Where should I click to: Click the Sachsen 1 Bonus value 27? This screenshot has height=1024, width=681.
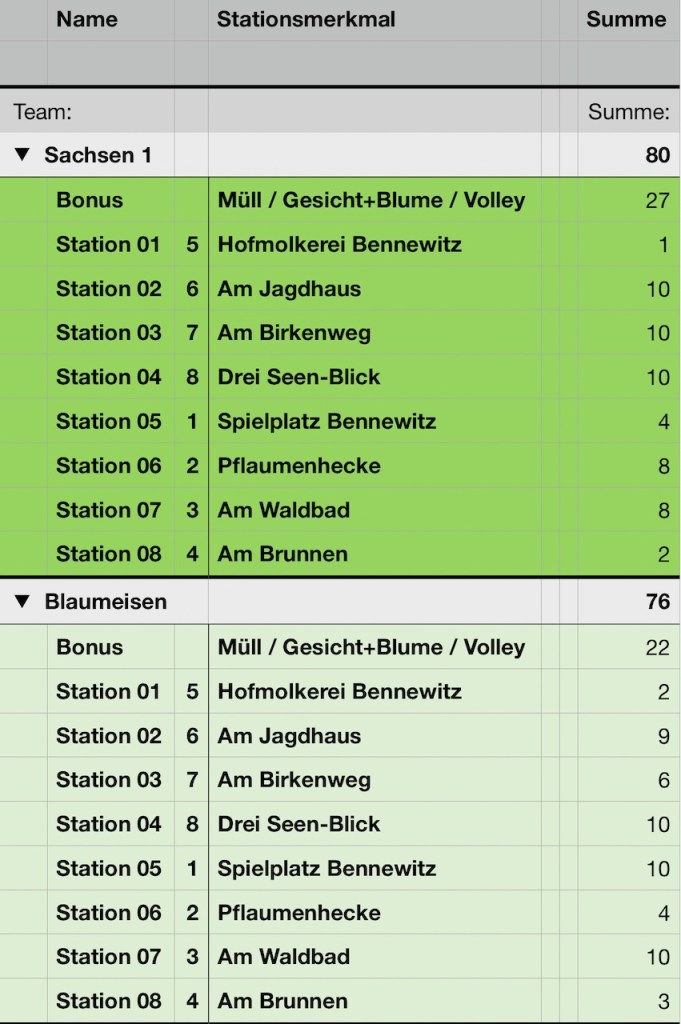tap(657, 200)
